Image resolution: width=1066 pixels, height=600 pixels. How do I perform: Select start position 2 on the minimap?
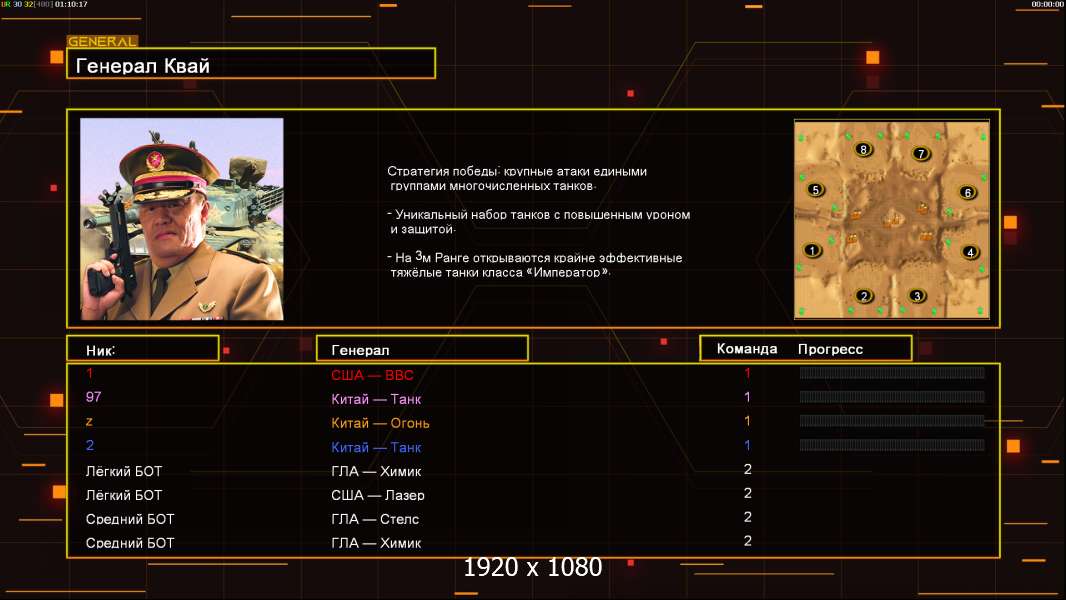coord(865,296)
